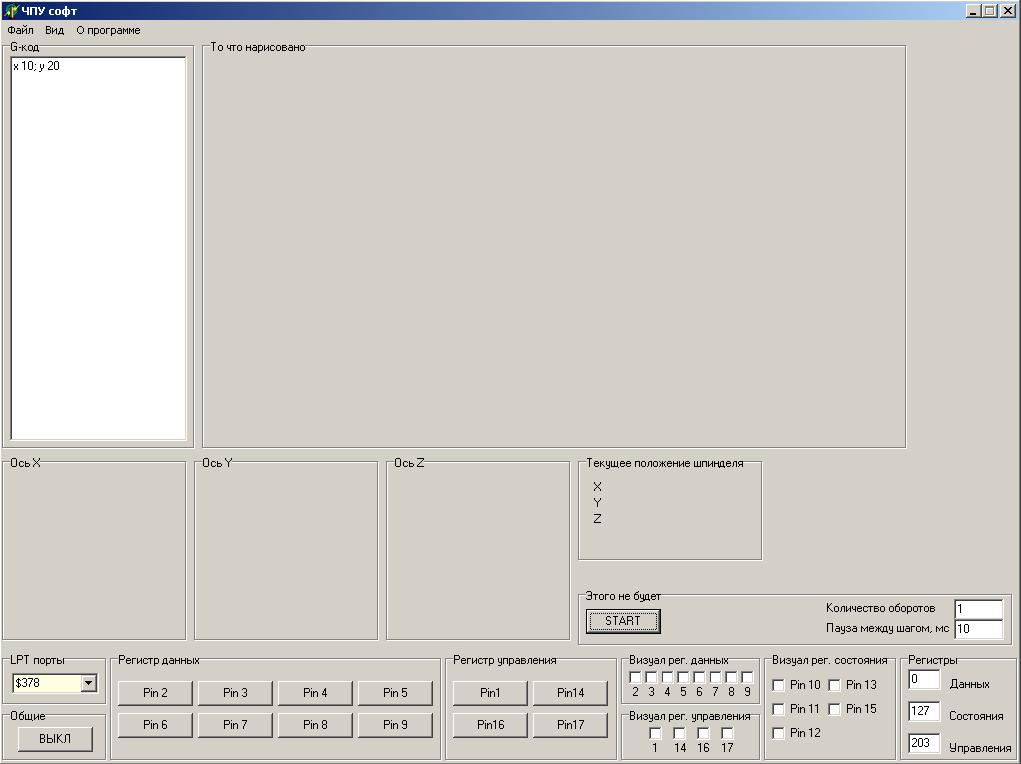Screen dimensions: 1021x764
Task: Expand the LPT ports $378 dropdown
Action: [88, 683]
